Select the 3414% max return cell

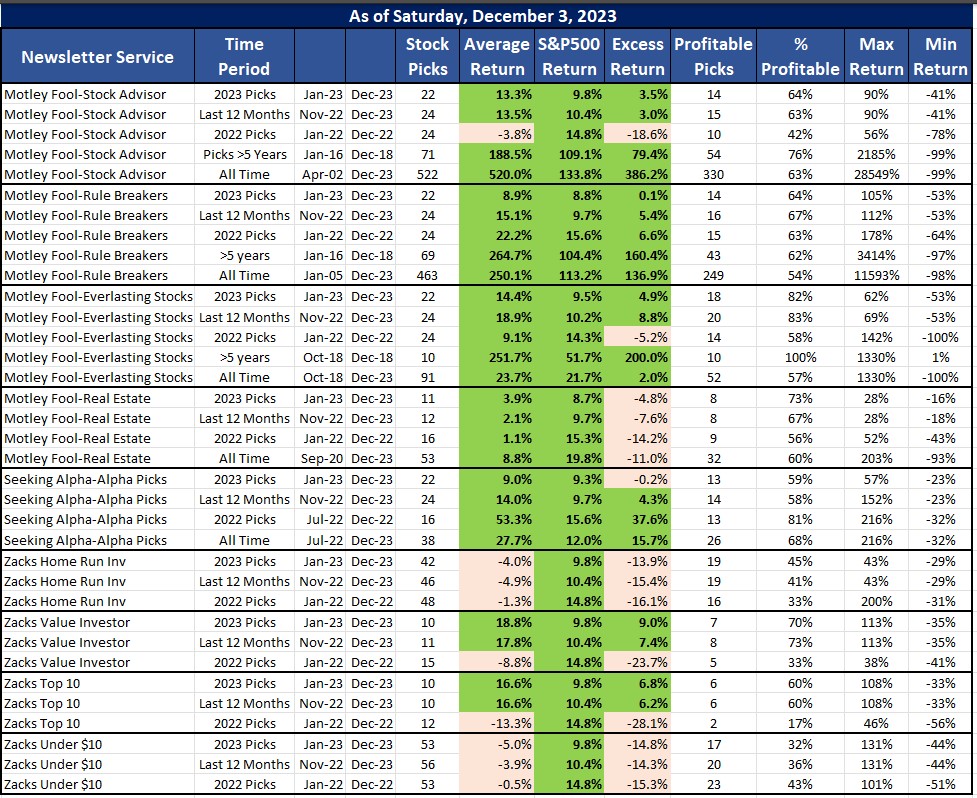click(x=877, y=255)
